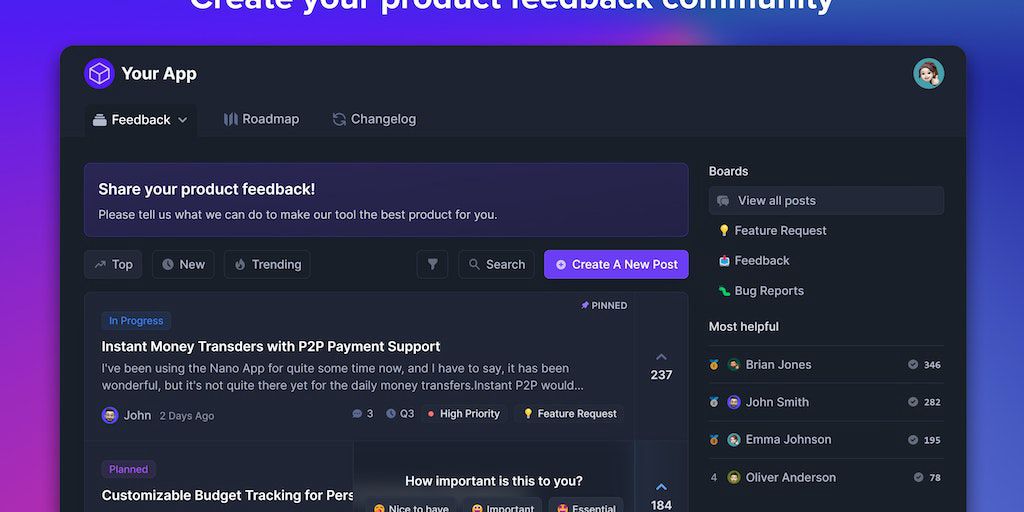Sort posts by Trending
The width and height of the screenshot is (1024, 512).
(267, 264)
